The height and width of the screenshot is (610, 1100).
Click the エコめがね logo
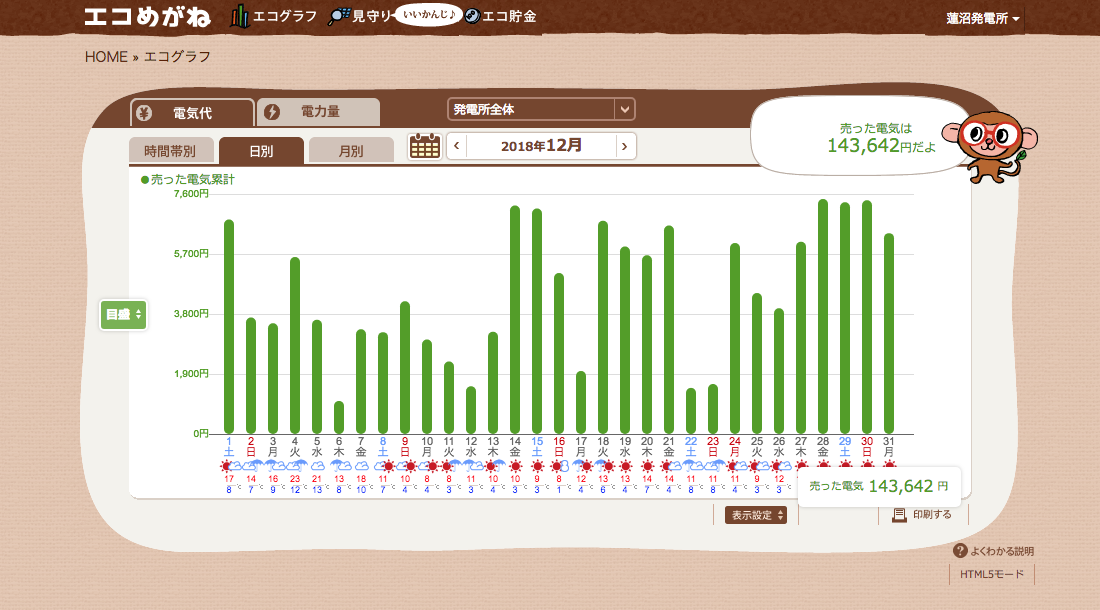(149, 17)
